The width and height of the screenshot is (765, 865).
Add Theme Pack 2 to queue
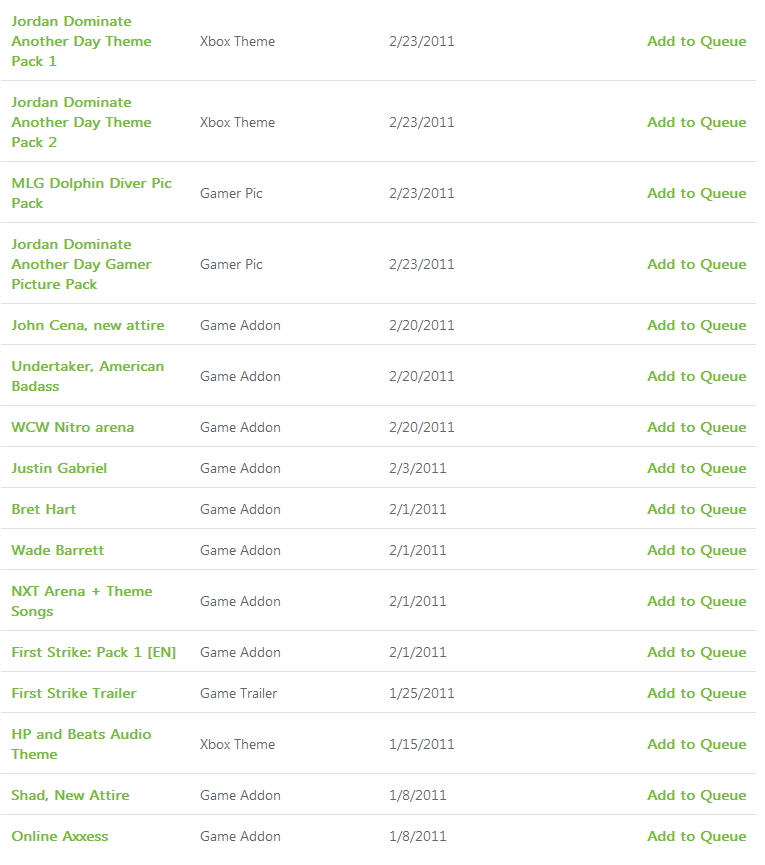coord(697,122)
